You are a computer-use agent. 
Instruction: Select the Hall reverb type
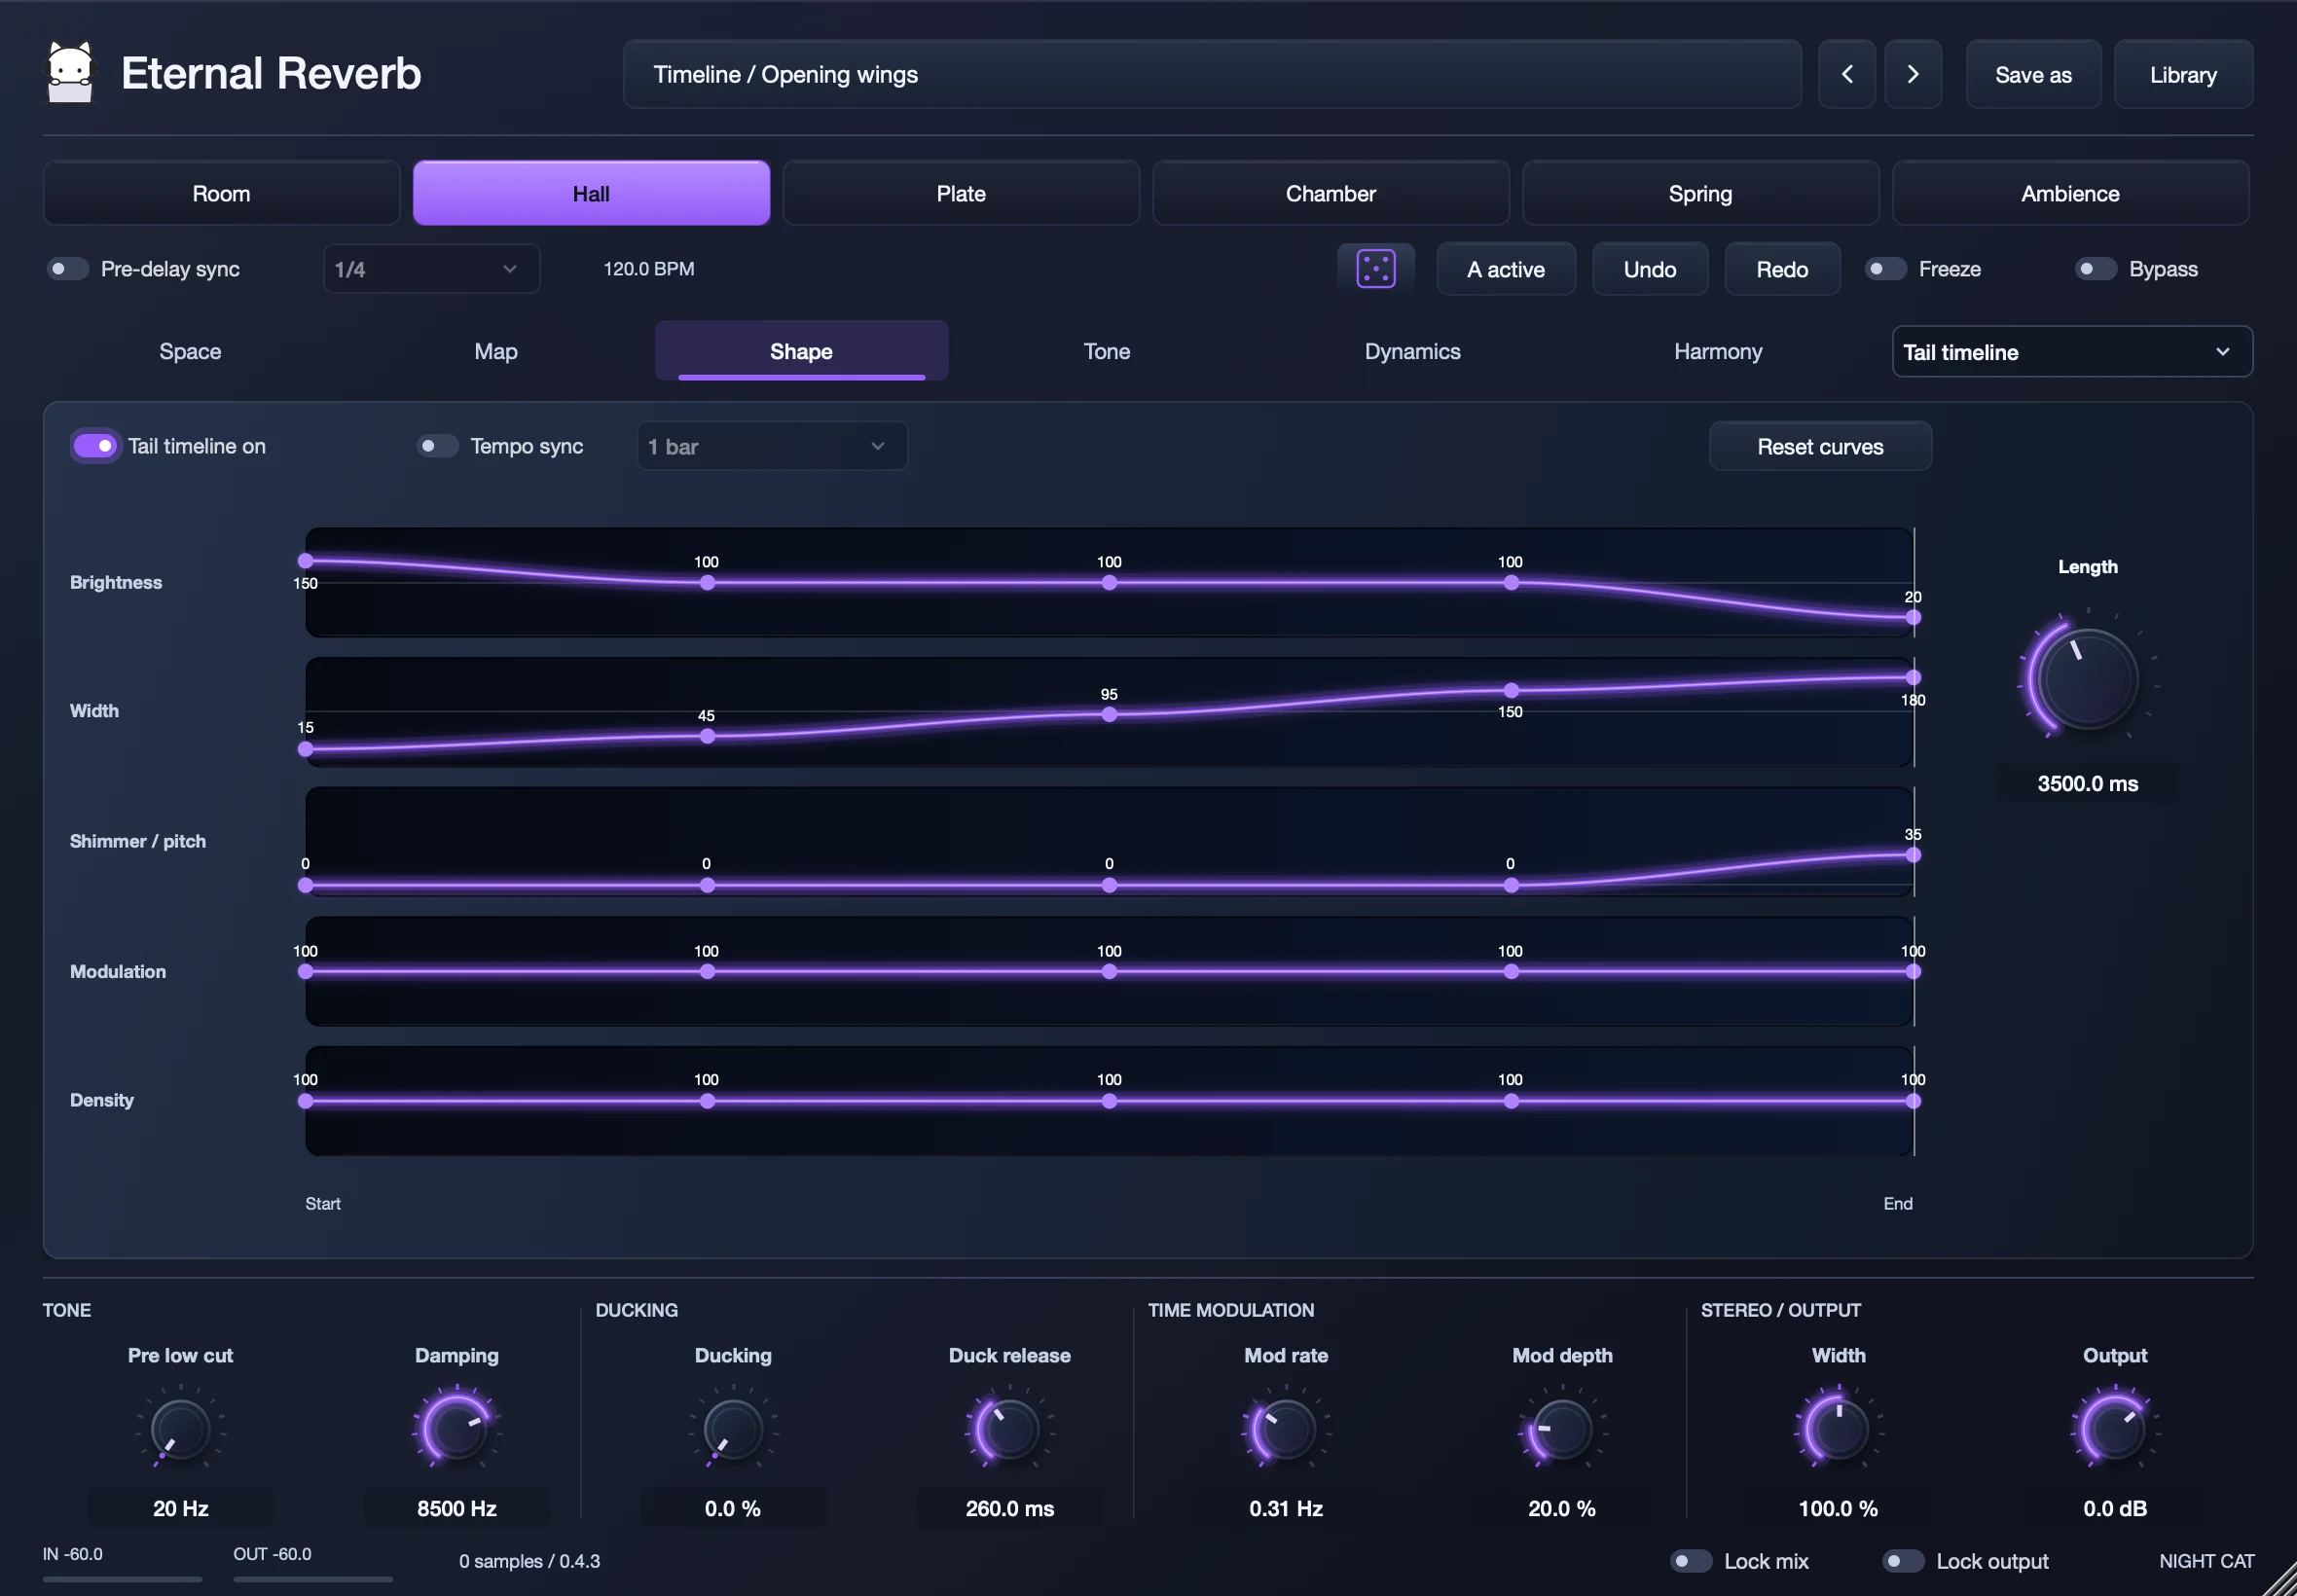tap(591, 193)
